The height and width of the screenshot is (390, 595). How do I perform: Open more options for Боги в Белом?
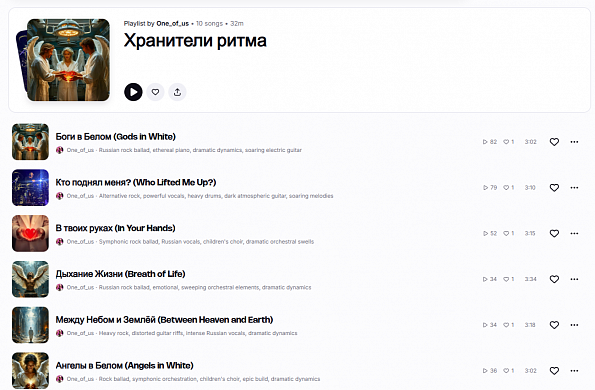pos(574,142)
